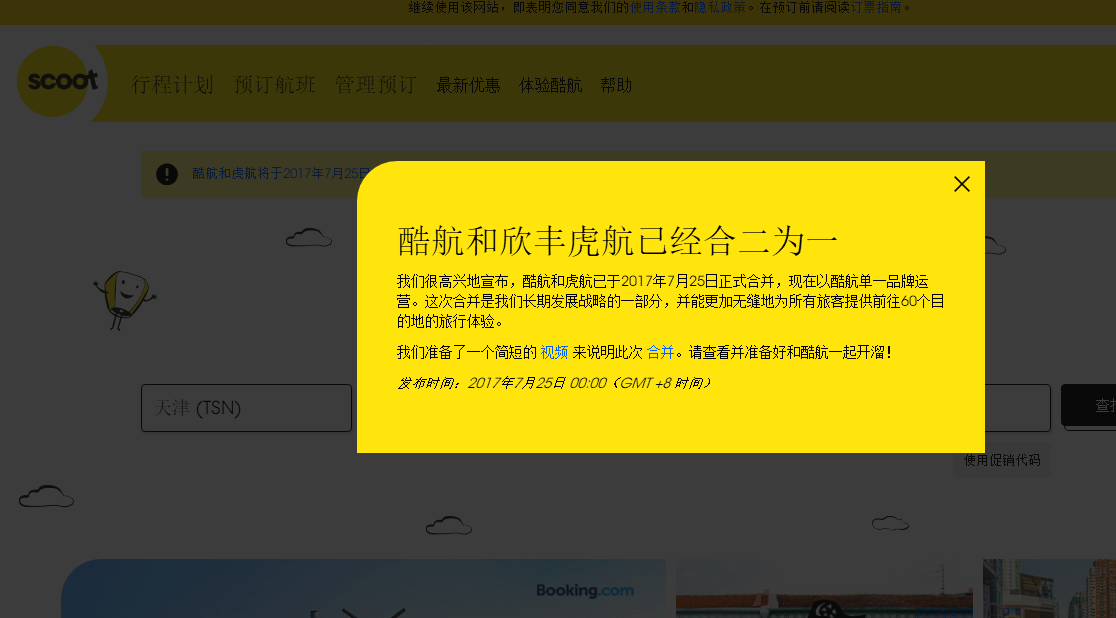Click the 天津 (TSN) departure field
The height and width of the screenshot is (618, 1116).
(246, 408)
